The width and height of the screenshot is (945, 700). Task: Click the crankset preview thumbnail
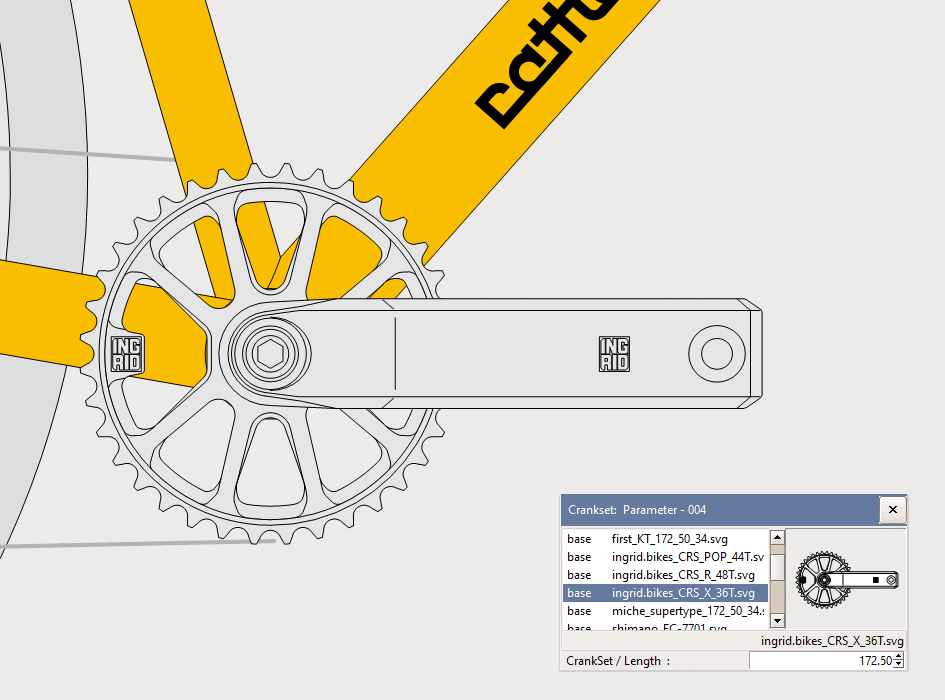[x=847, y=579]
